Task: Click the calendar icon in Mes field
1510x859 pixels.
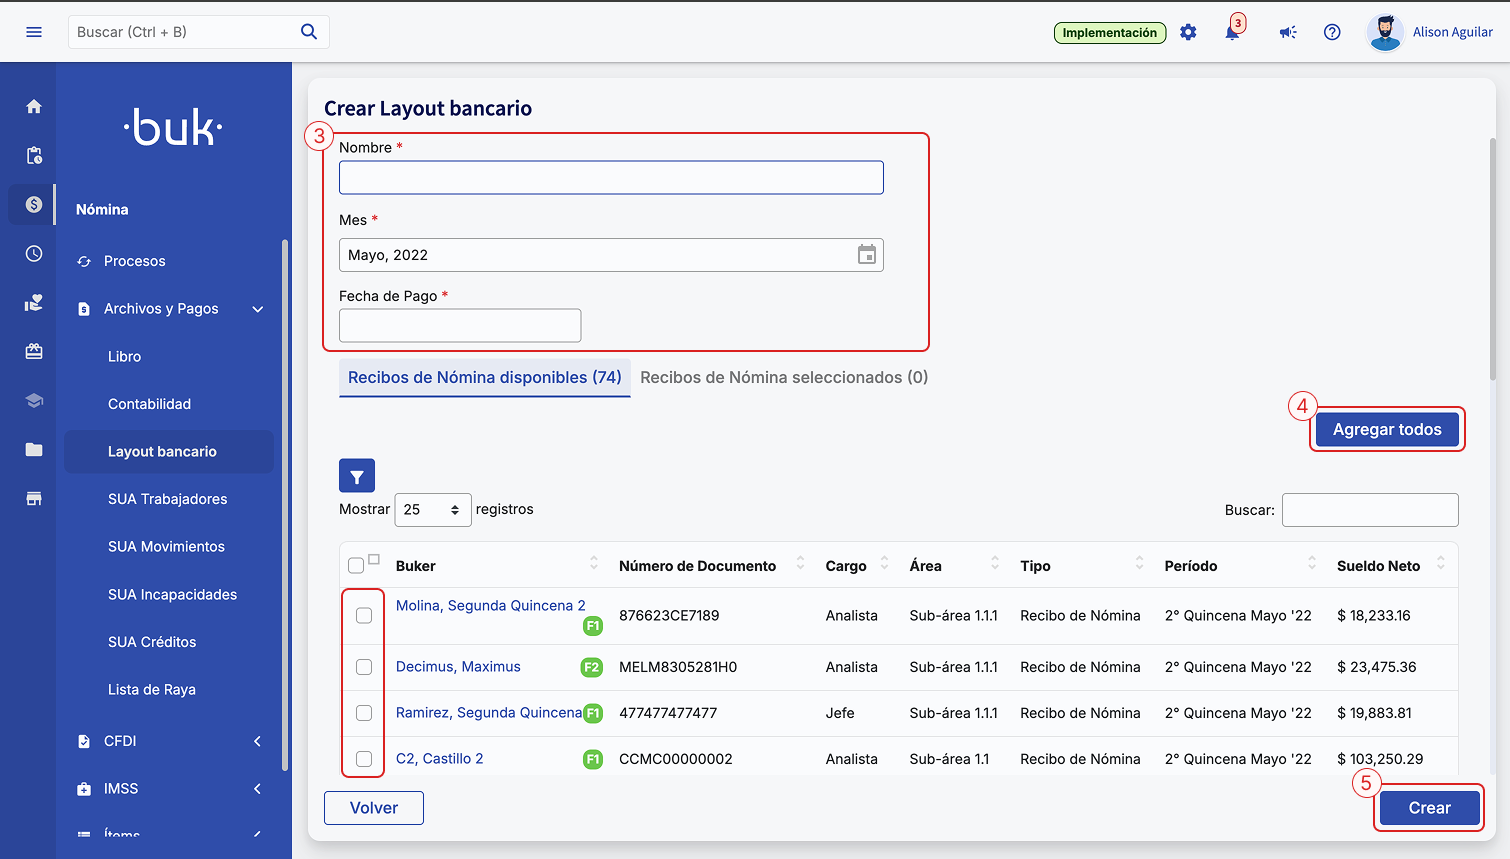Action: click(867, 255)
